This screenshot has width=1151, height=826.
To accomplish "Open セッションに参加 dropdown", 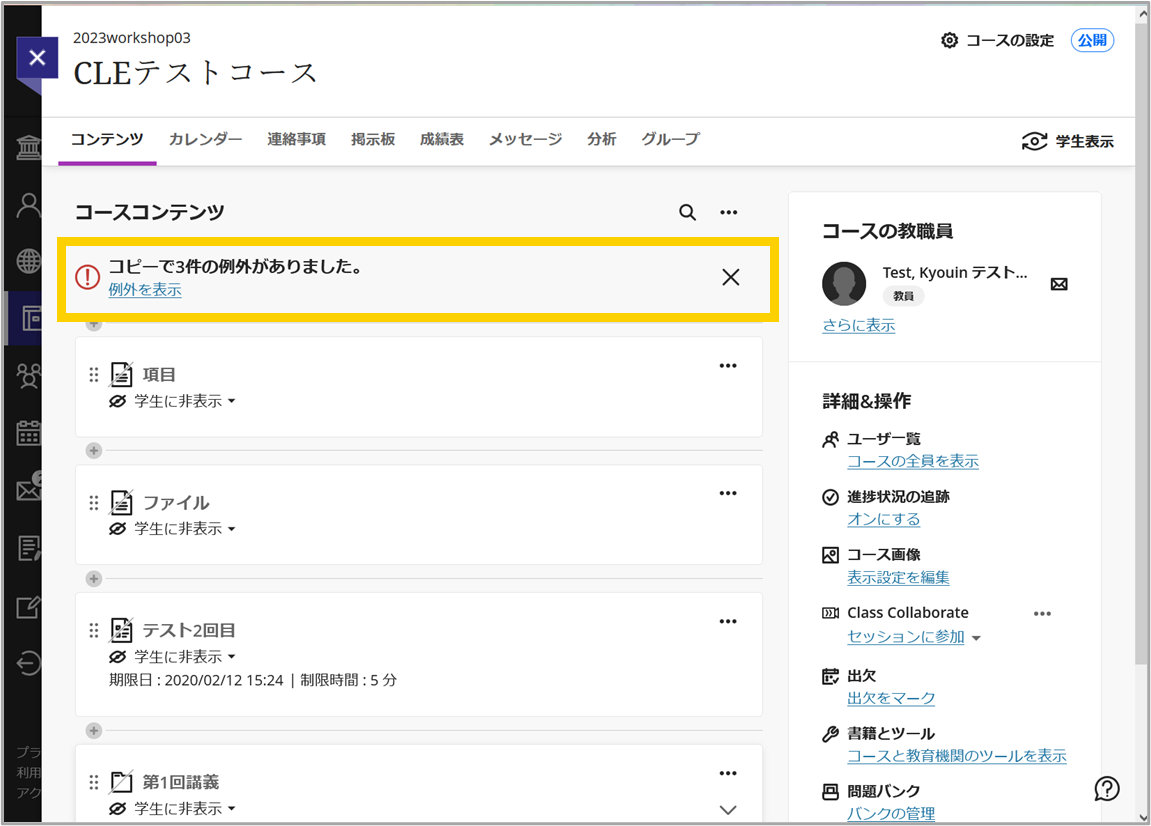I will (x=915, y=637).
